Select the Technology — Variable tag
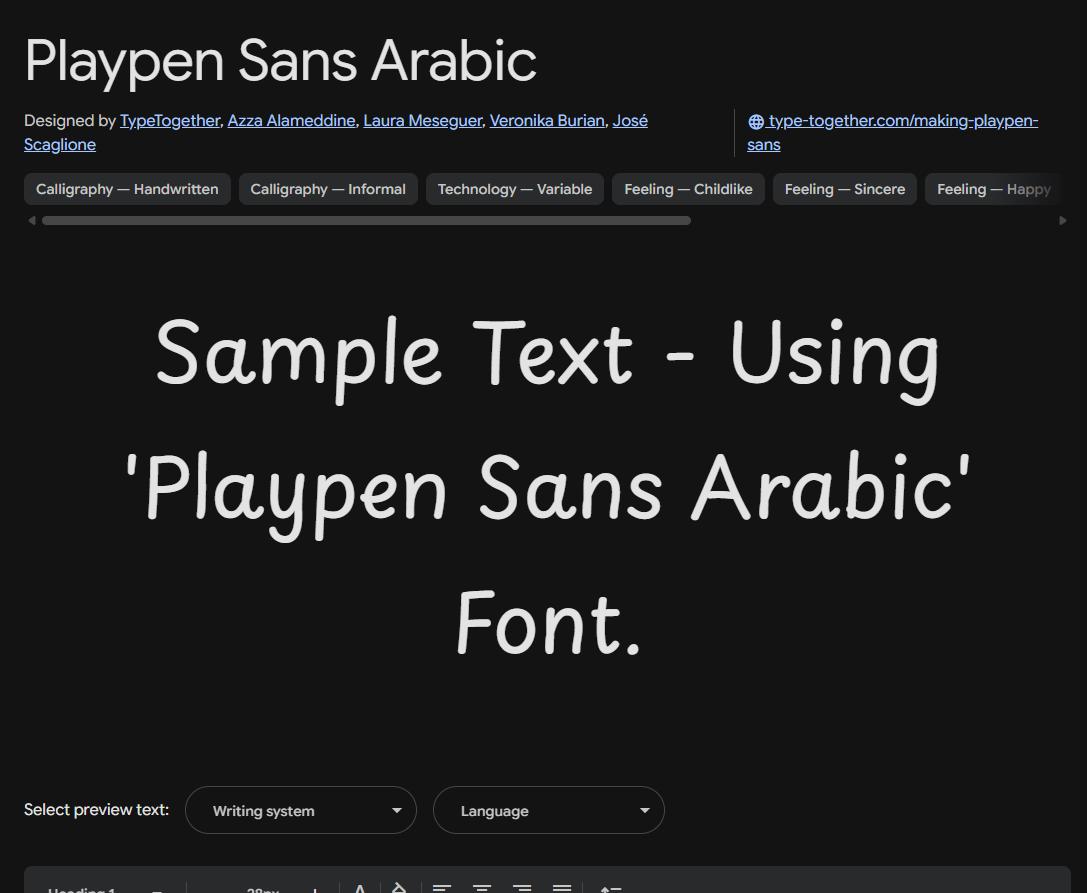Viewport: 1087px width, 893px height. click(515, 189)
